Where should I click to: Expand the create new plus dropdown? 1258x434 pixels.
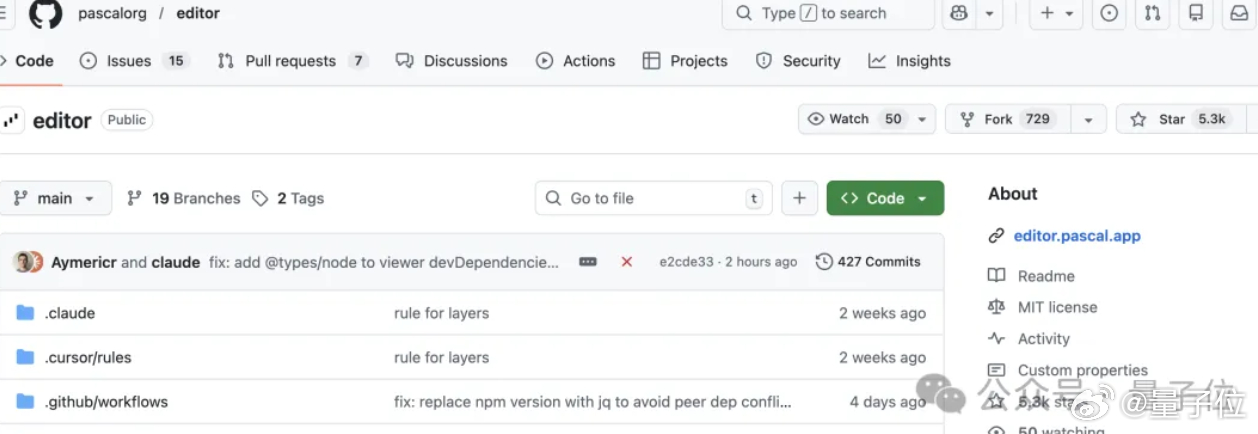tap(1057, 13)
